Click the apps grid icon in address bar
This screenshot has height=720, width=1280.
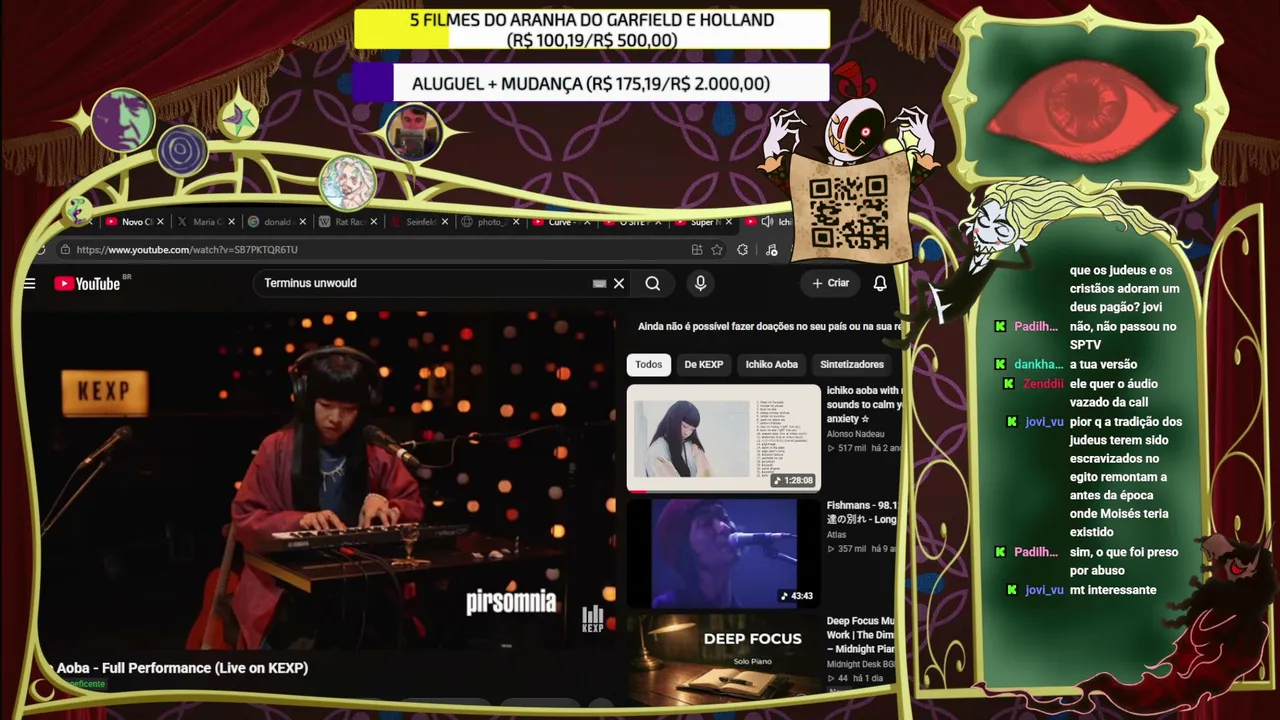[696, 250]
